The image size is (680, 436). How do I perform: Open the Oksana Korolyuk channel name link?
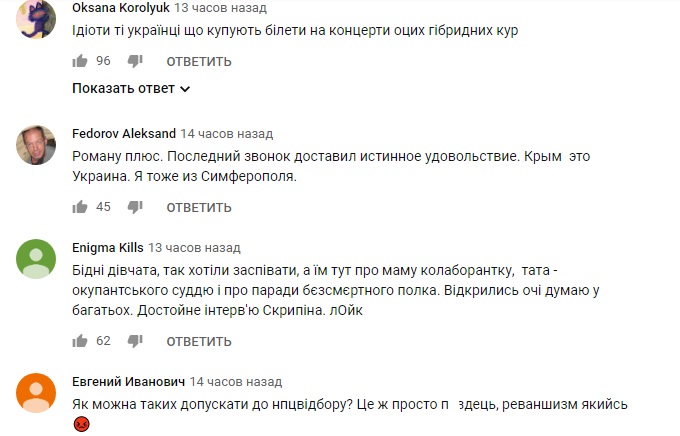(x=121, y=8)
